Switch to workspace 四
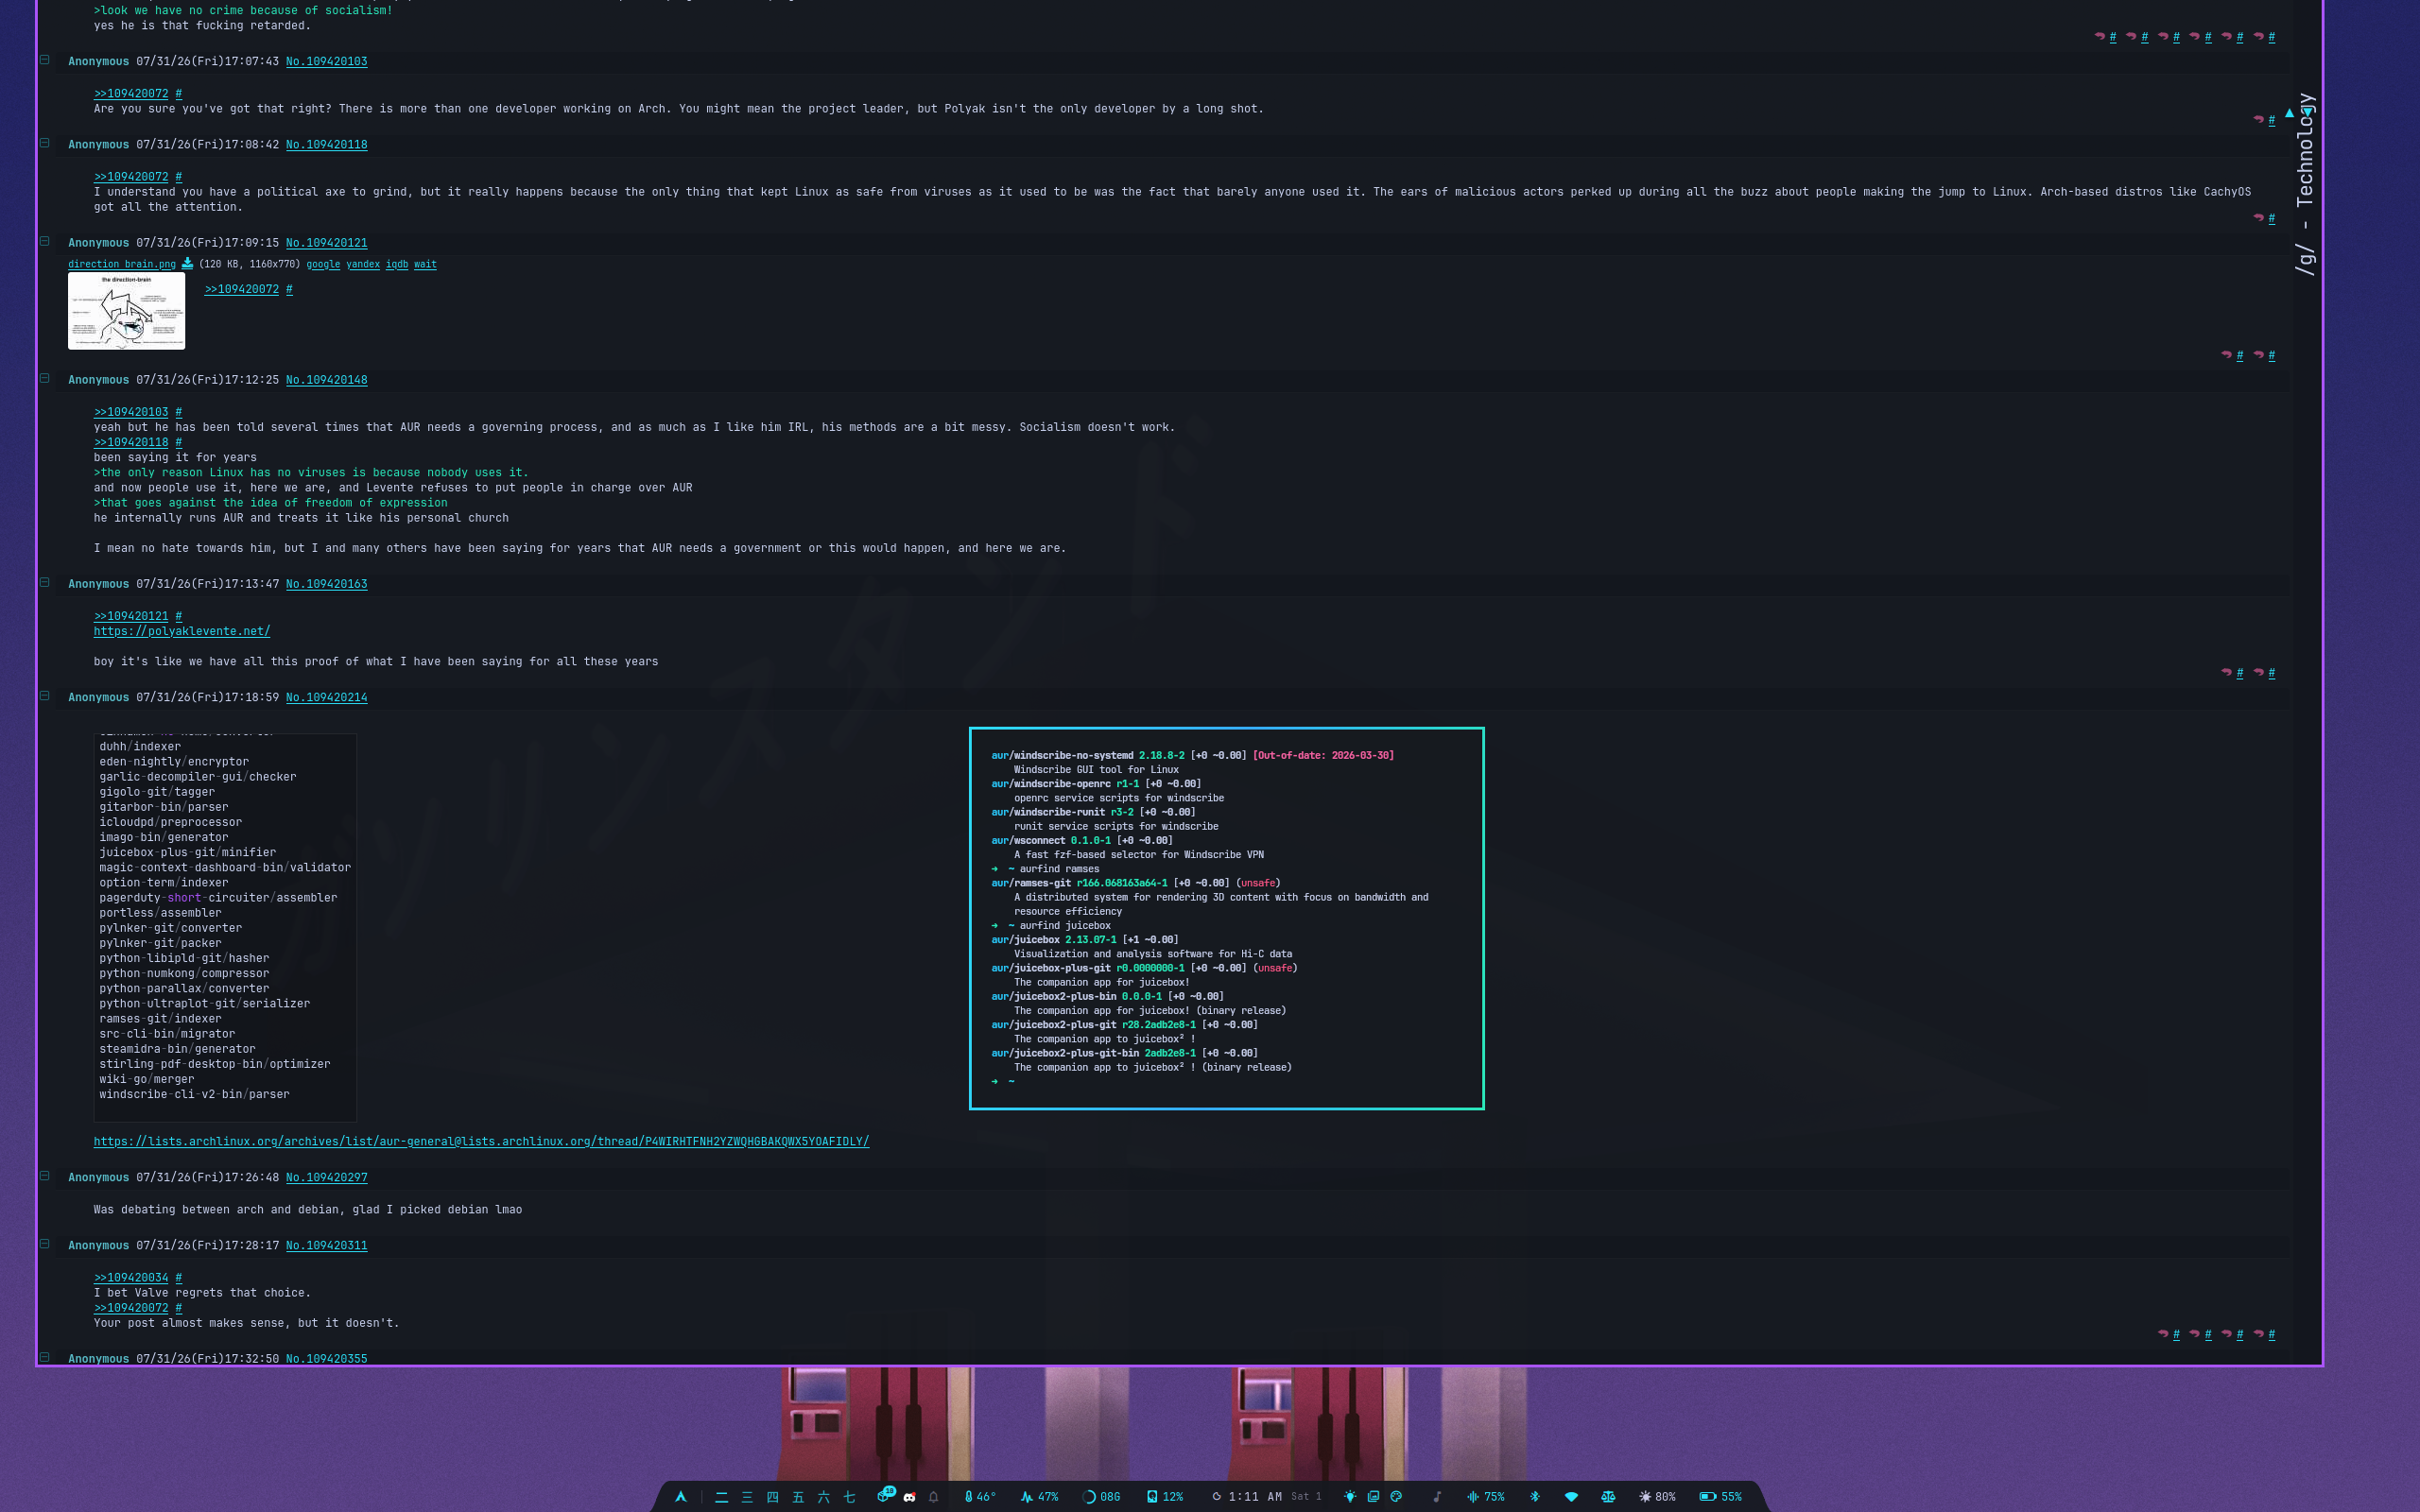Image resolution: width=2420 pixels, height=1512 pixels. tap(772, 1497)
